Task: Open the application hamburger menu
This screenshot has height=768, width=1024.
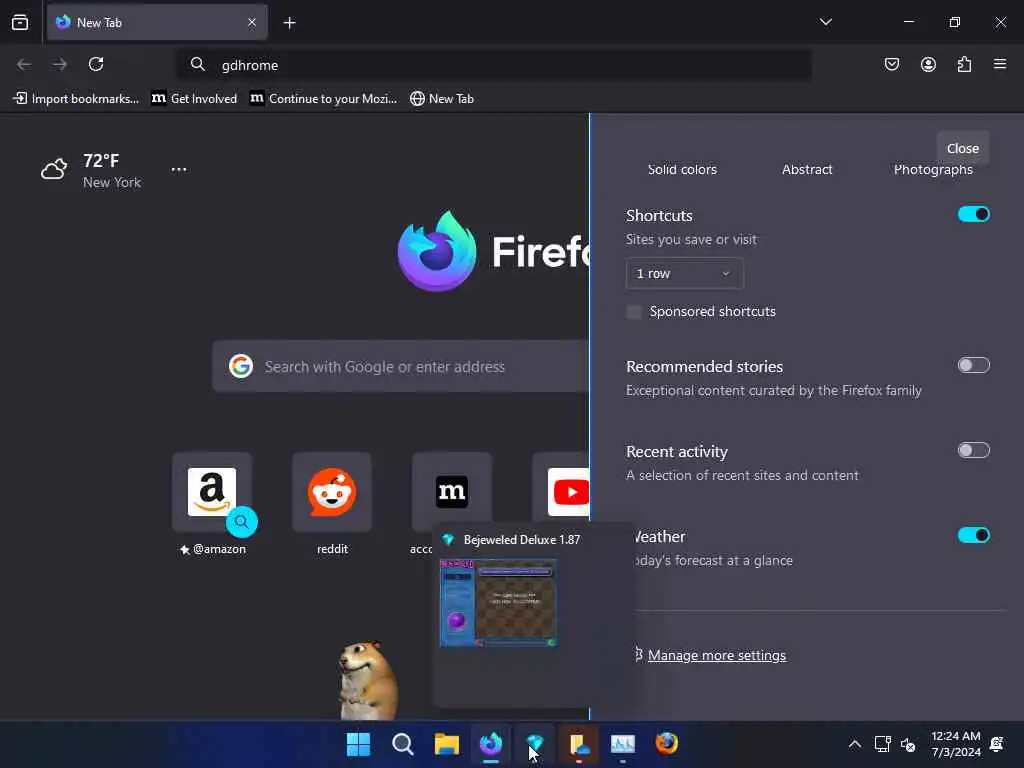Action: [x=1000, y=64]
